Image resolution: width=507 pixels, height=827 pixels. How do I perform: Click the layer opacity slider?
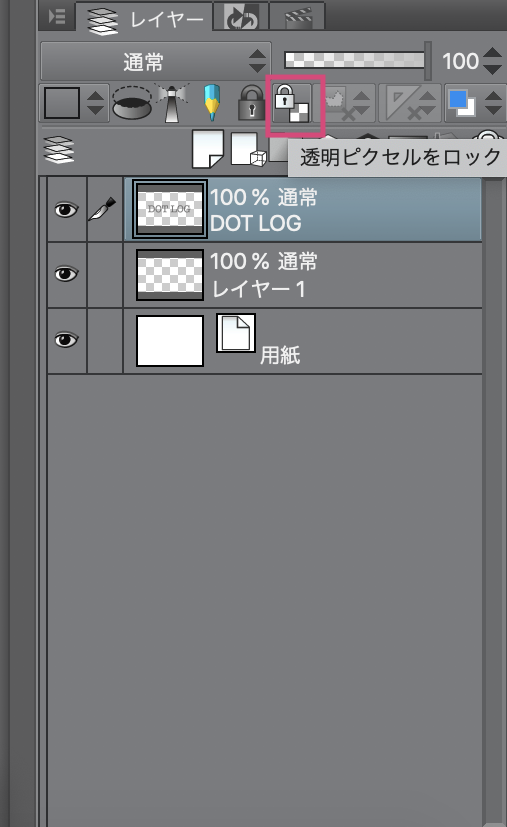(x=355, y=60)
